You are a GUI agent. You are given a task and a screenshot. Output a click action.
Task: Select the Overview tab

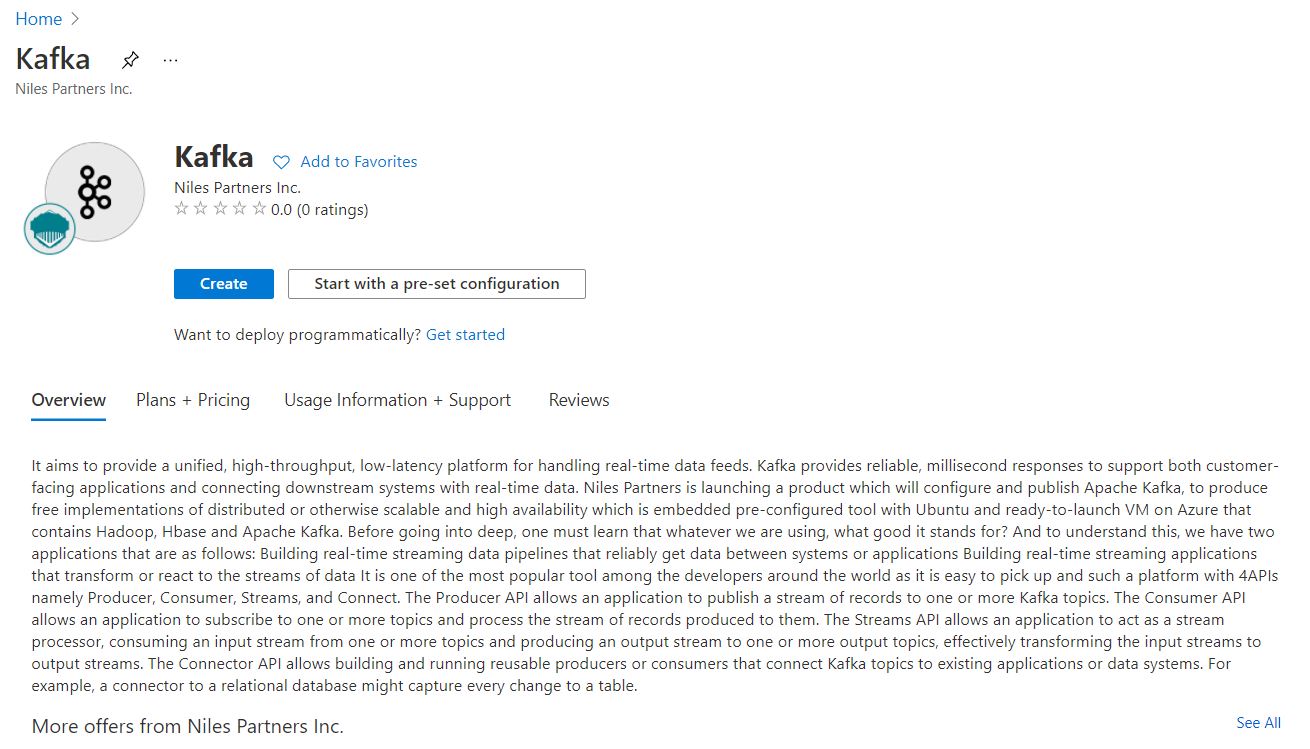68,400
